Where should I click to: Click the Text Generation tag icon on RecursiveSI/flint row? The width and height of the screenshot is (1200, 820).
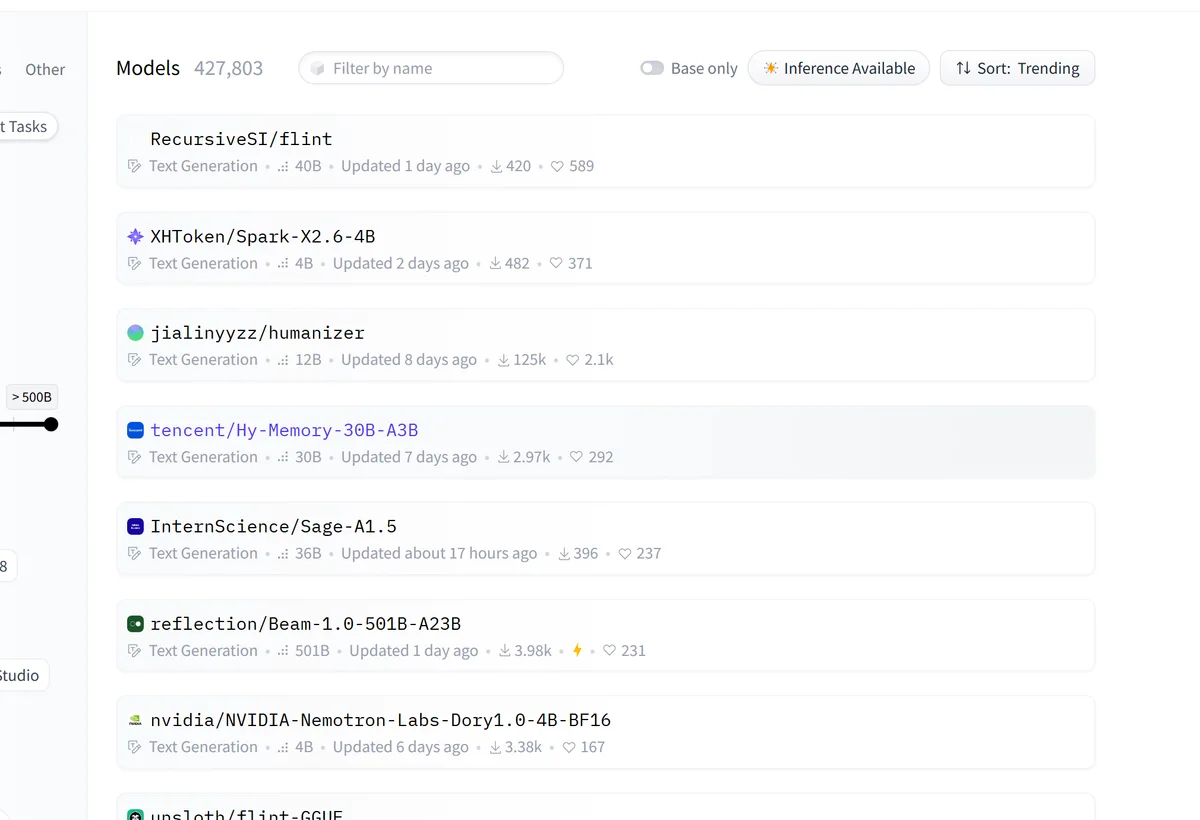point(135,166)
